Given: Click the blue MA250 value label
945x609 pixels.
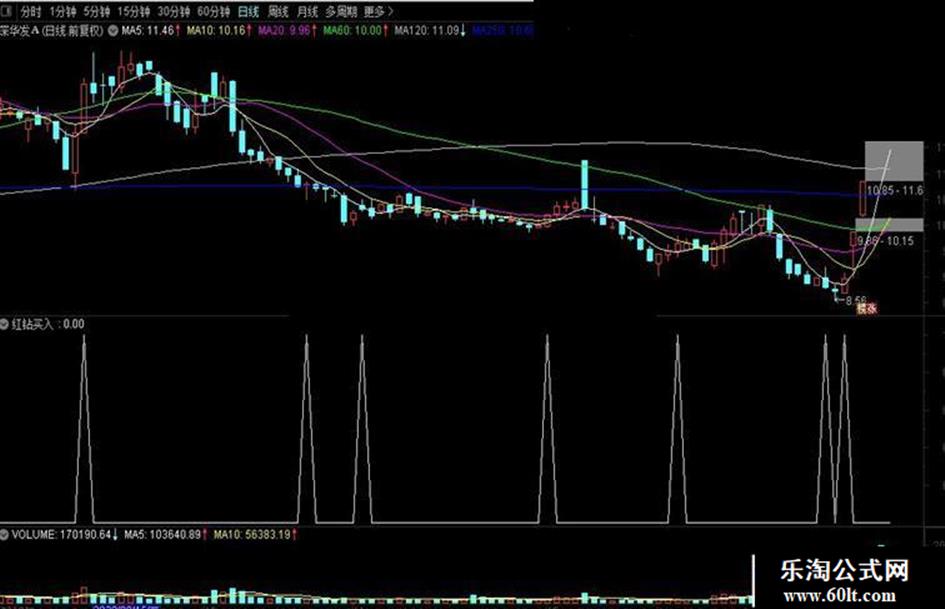Looking at the screenshot, I should tap(503, 30).
